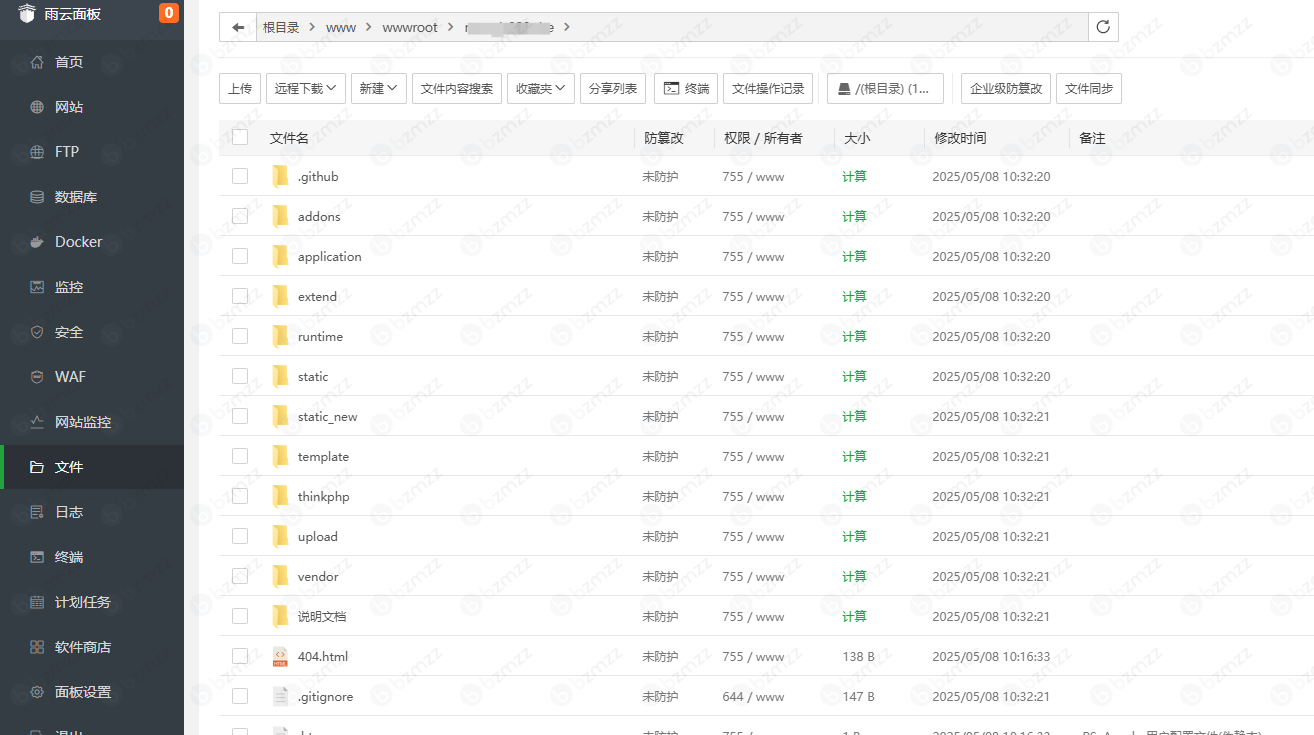Check the application row checkbox
1314x735 pixels.
point(240,256)
